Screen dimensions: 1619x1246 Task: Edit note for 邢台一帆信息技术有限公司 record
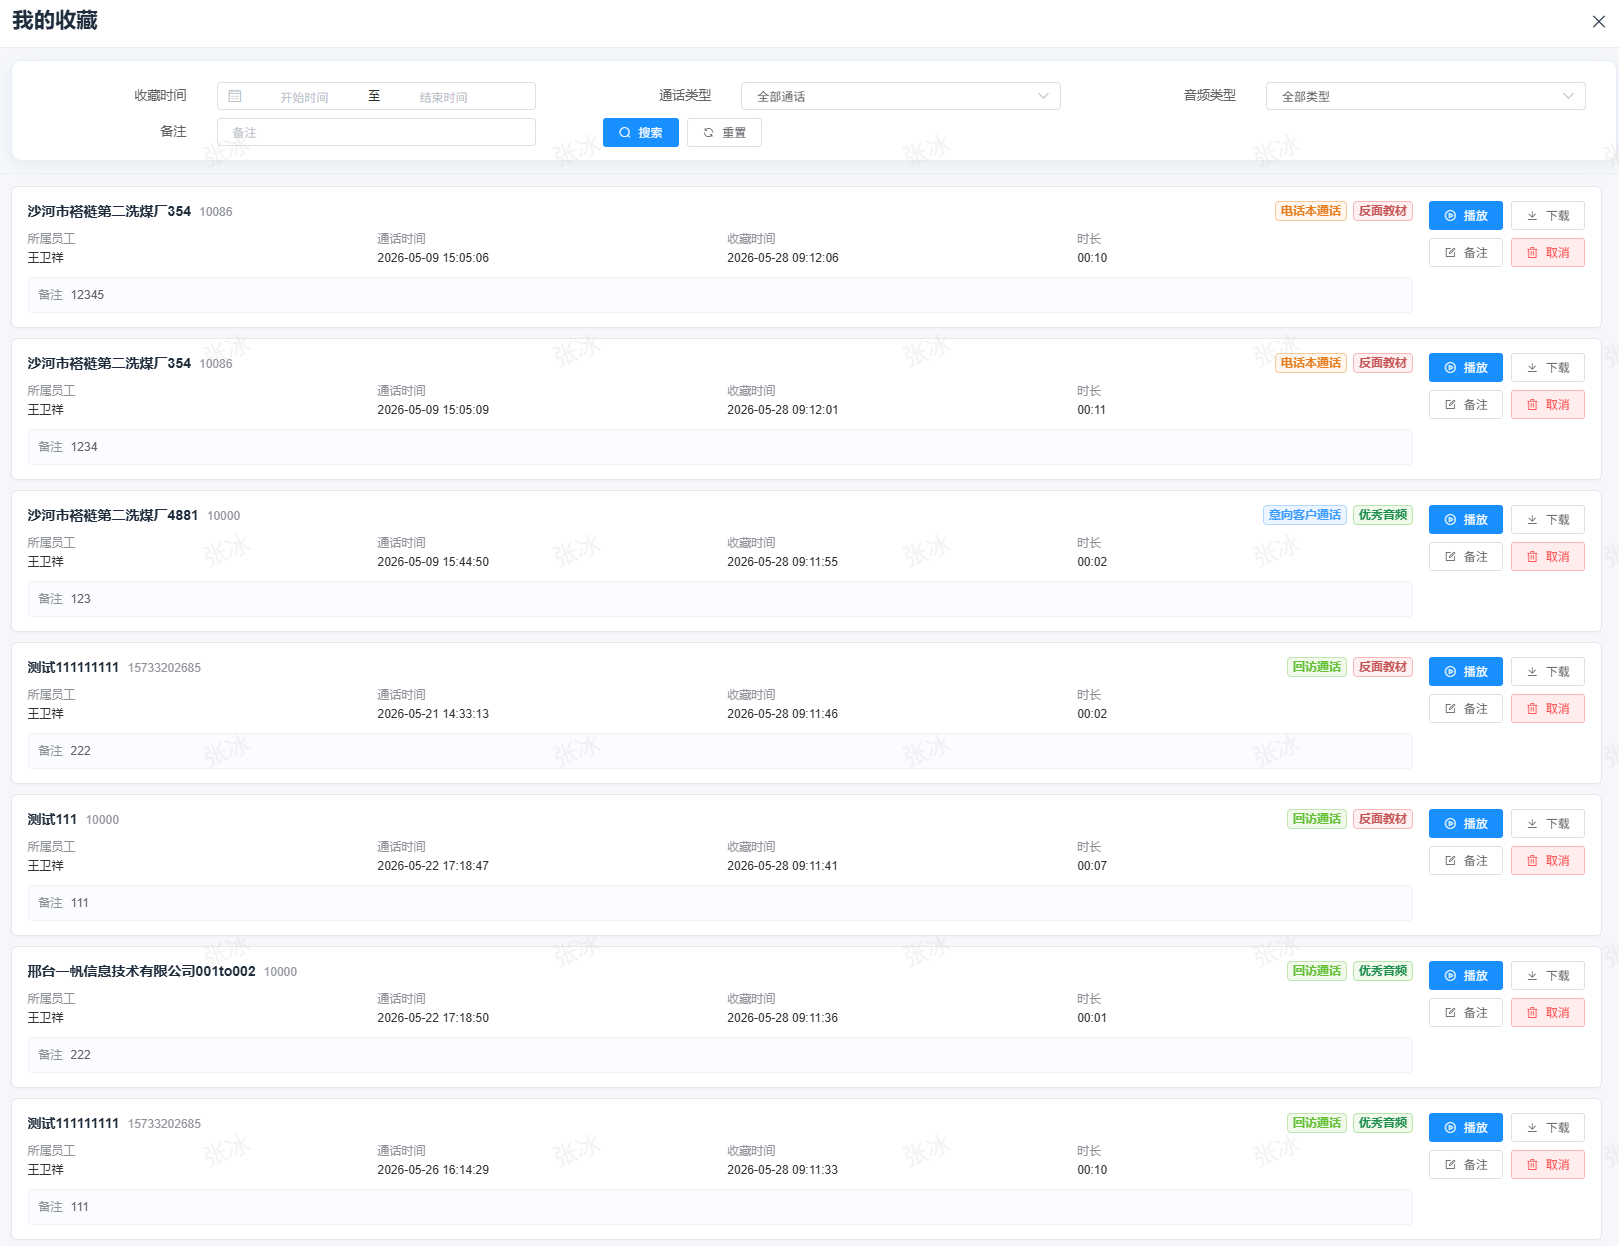point(1465,1012)
